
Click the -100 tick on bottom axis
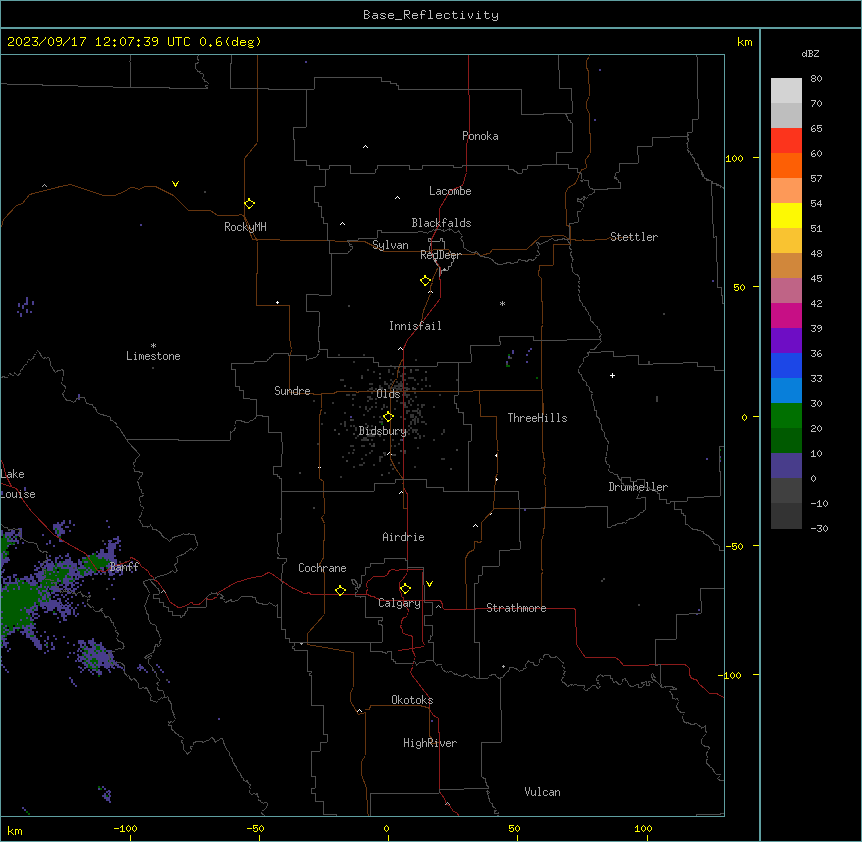(x=126, y=829)
